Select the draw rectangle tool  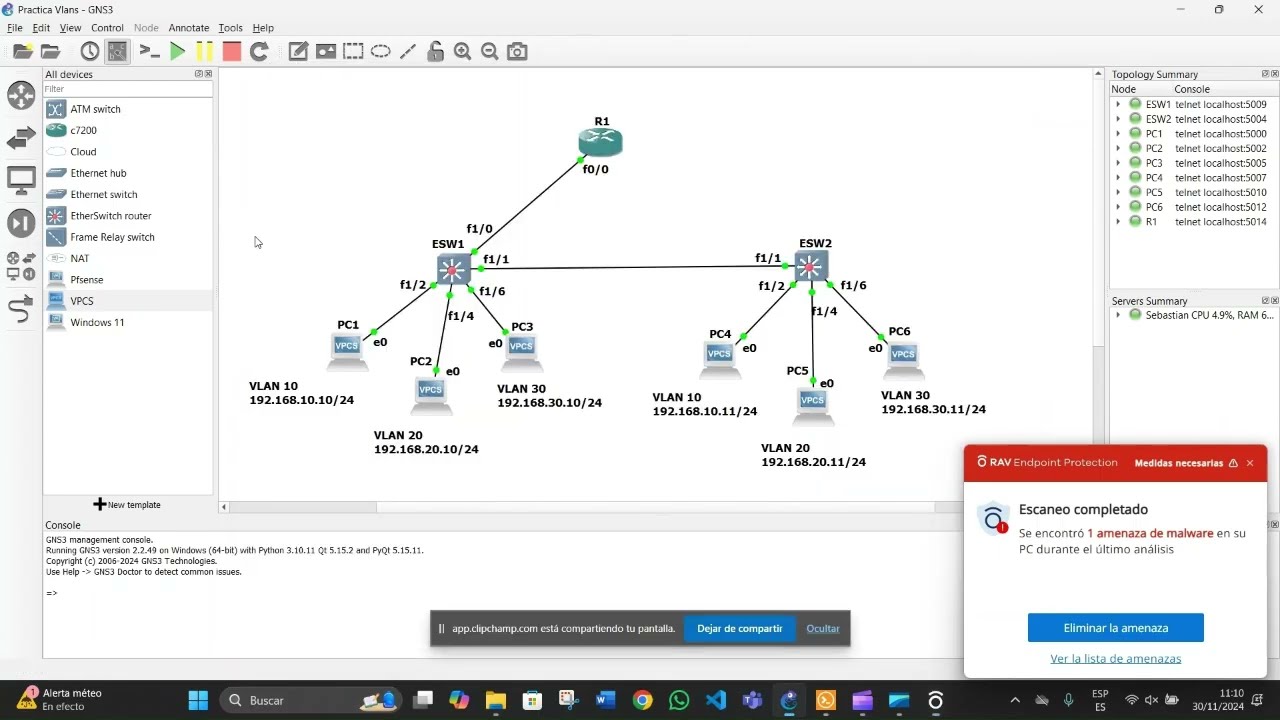point(353,51)
